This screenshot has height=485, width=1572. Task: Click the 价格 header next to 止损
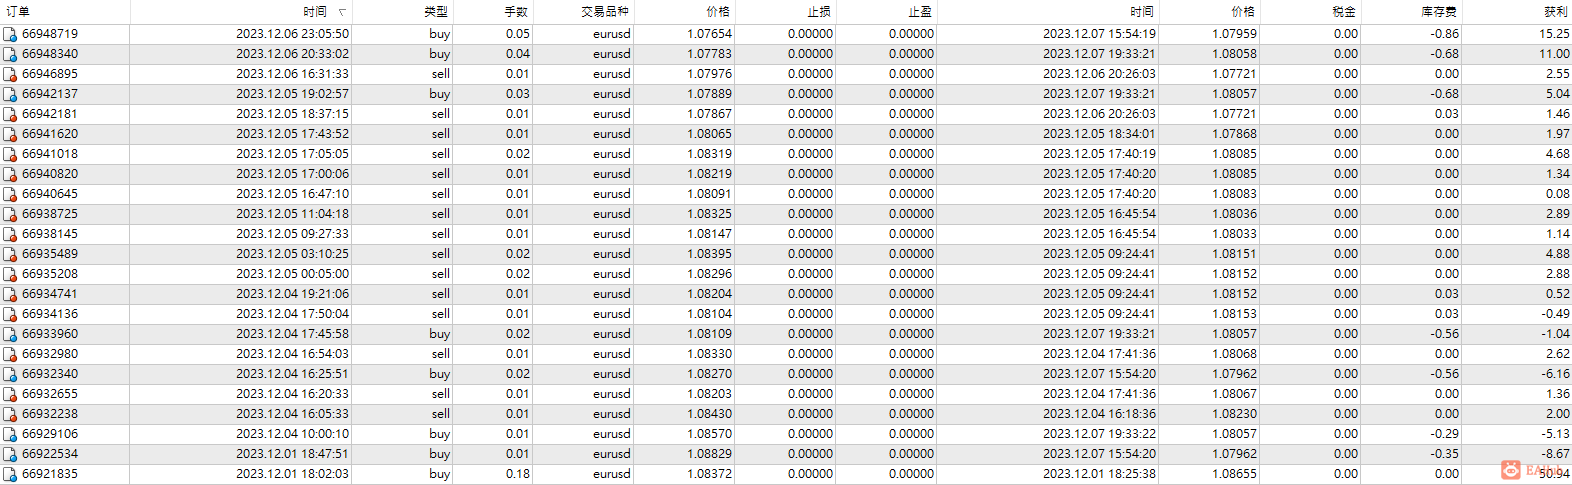point(718,12)
